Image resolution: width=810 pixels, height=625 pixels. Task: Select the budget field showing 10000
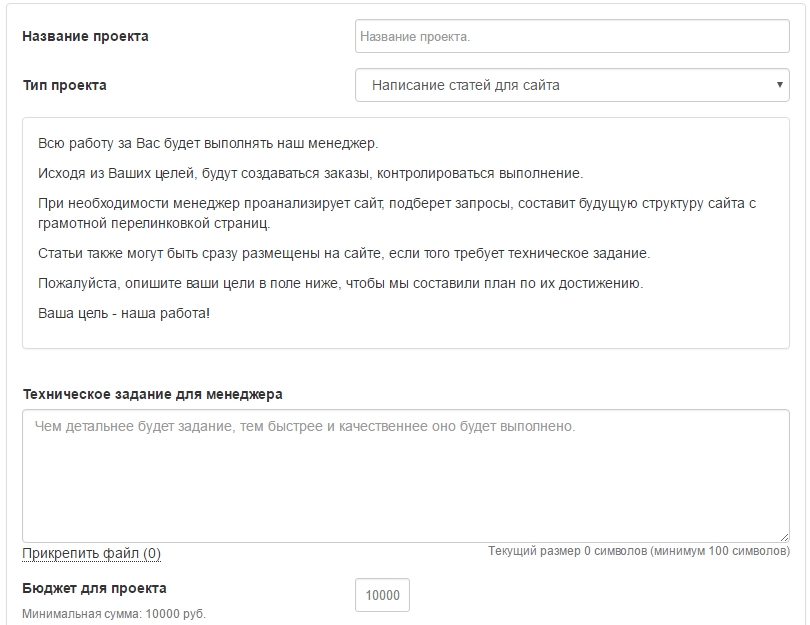pyautogui.click(x=382, y=595)
